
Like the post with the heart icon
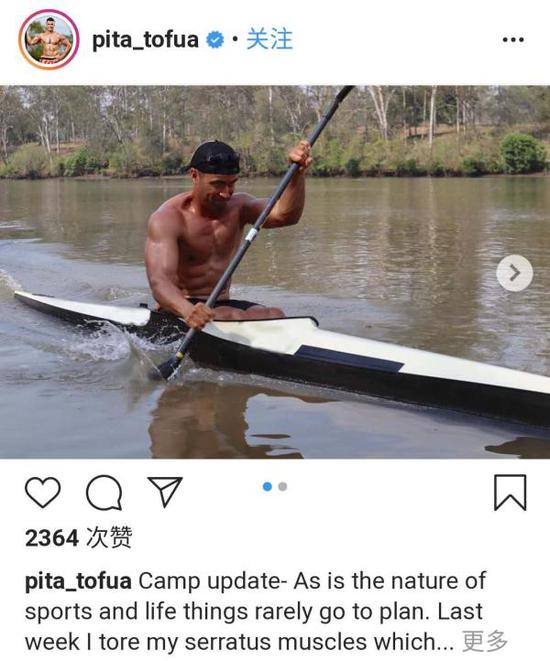pos(43,492)
